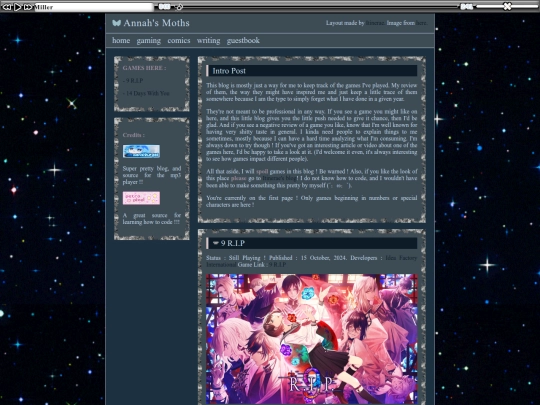Play the music player track
The width and height of the screenshot is (540, 405).
tap(17, 7)
